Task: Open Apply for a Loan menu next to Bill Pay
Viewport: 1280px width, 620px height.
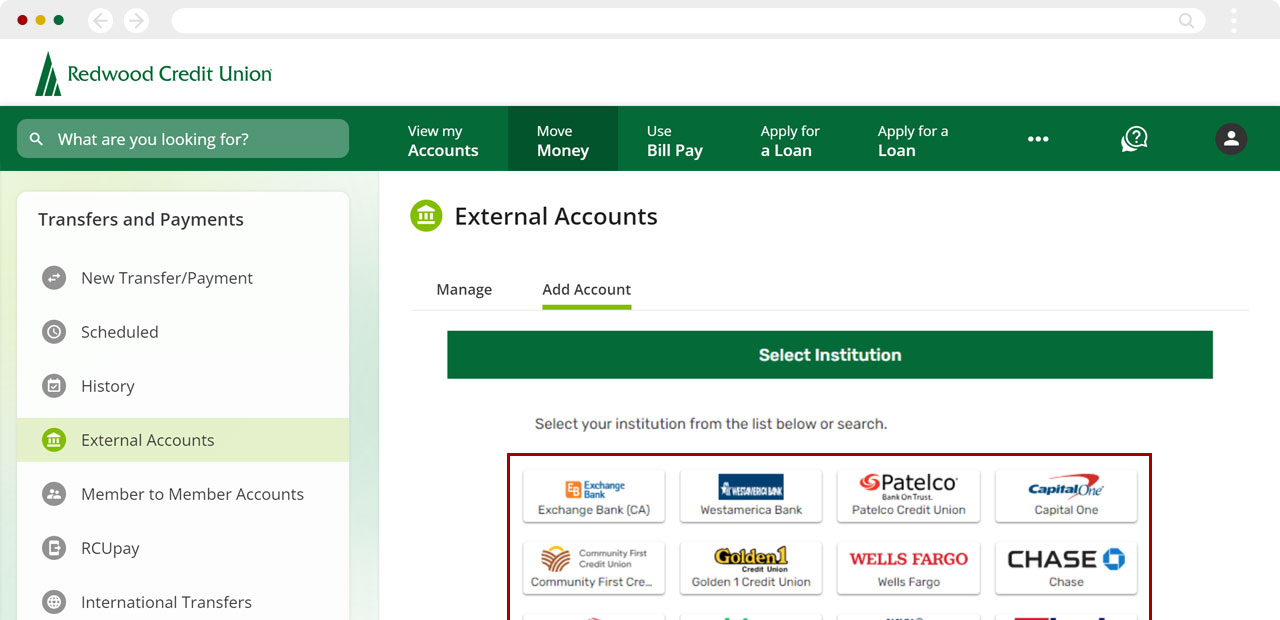Action: (x=790, y=140)
